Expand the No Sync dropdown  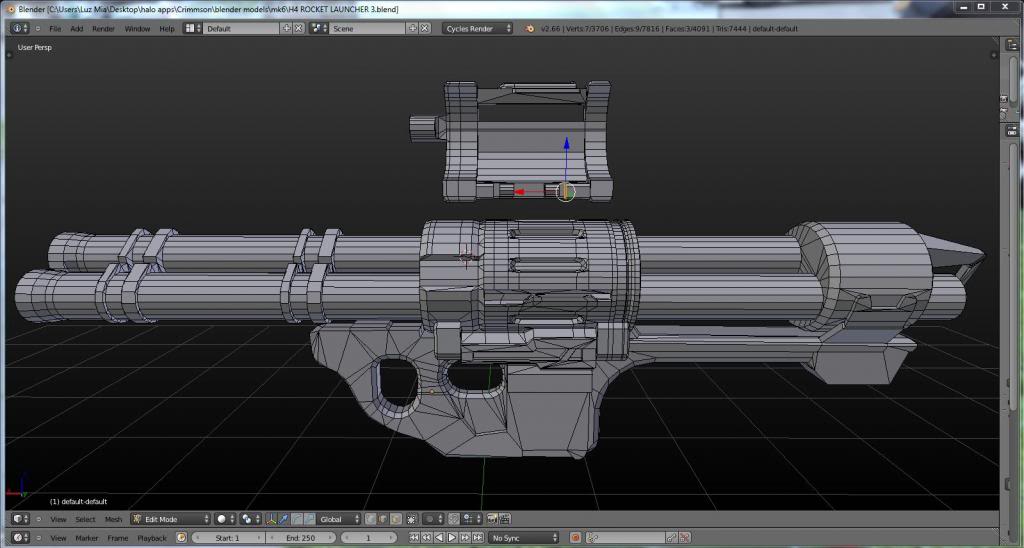point(523,538)
